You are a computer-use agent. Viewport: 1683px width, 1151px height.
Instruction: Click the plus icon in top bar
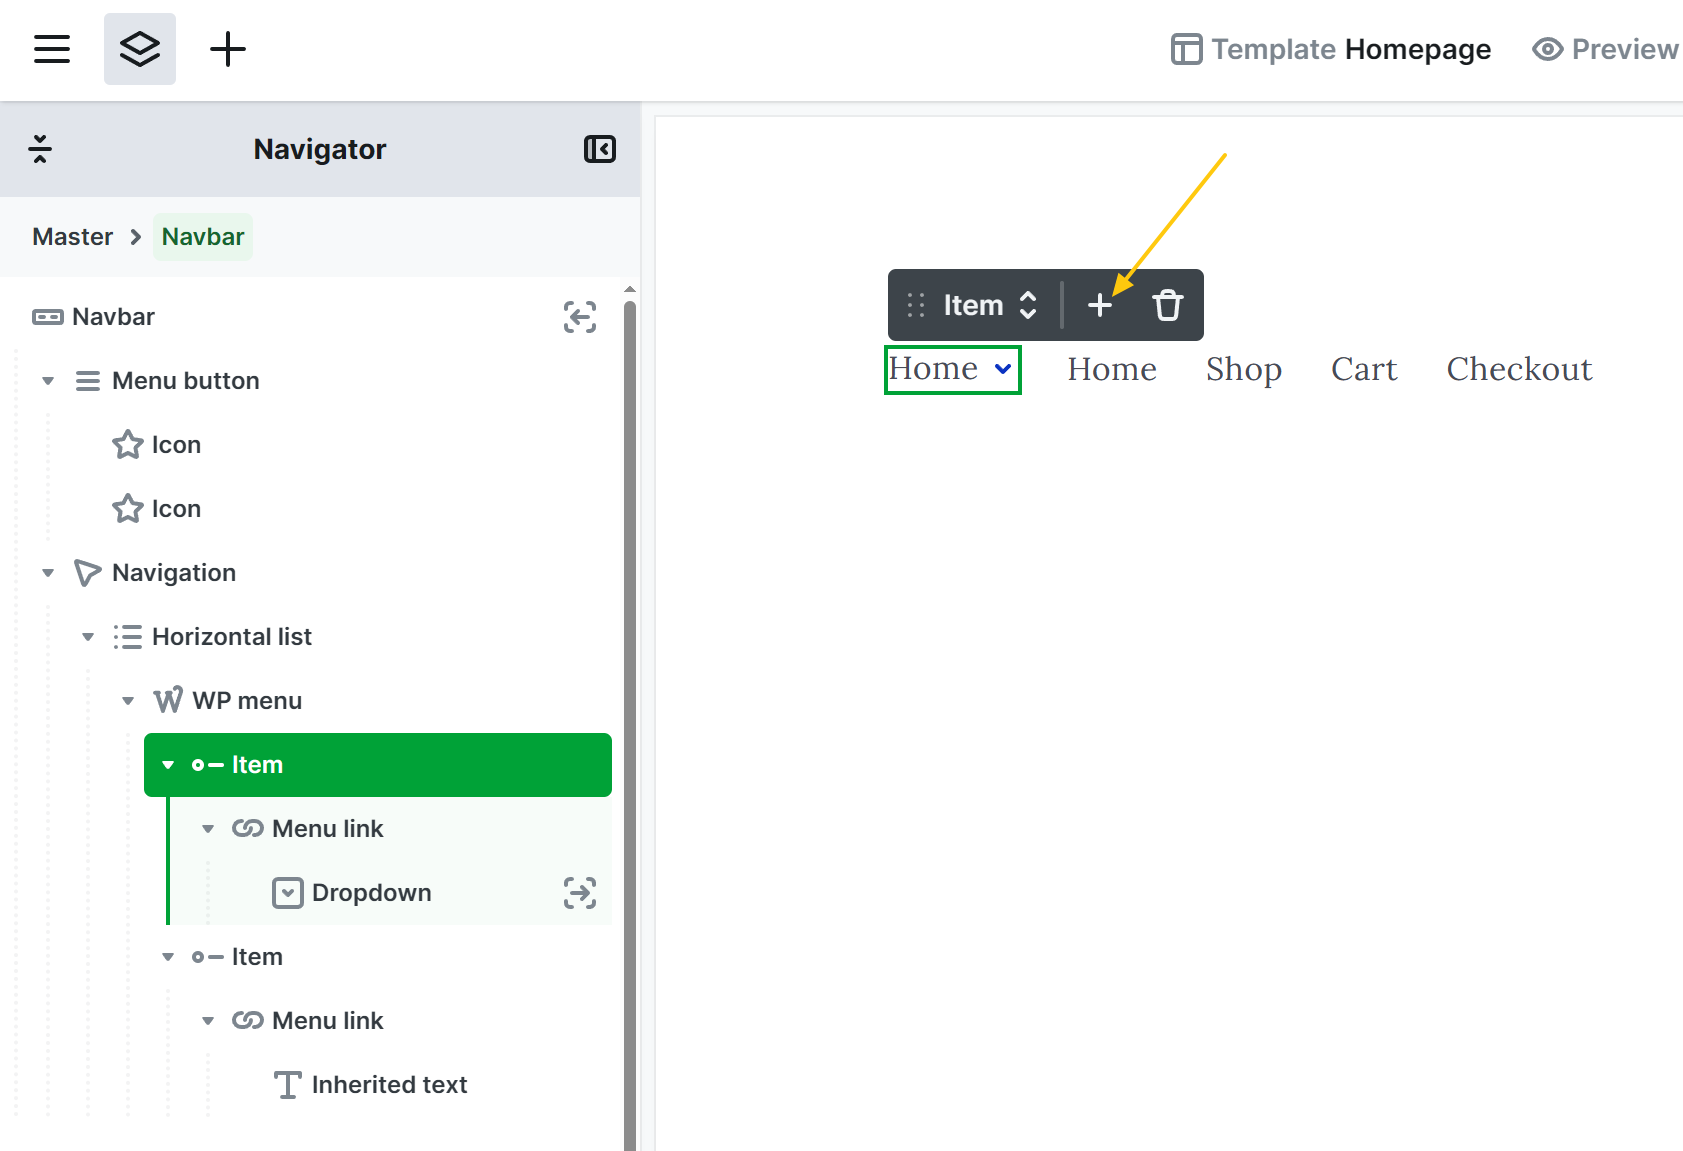click(x=228, y=49)
